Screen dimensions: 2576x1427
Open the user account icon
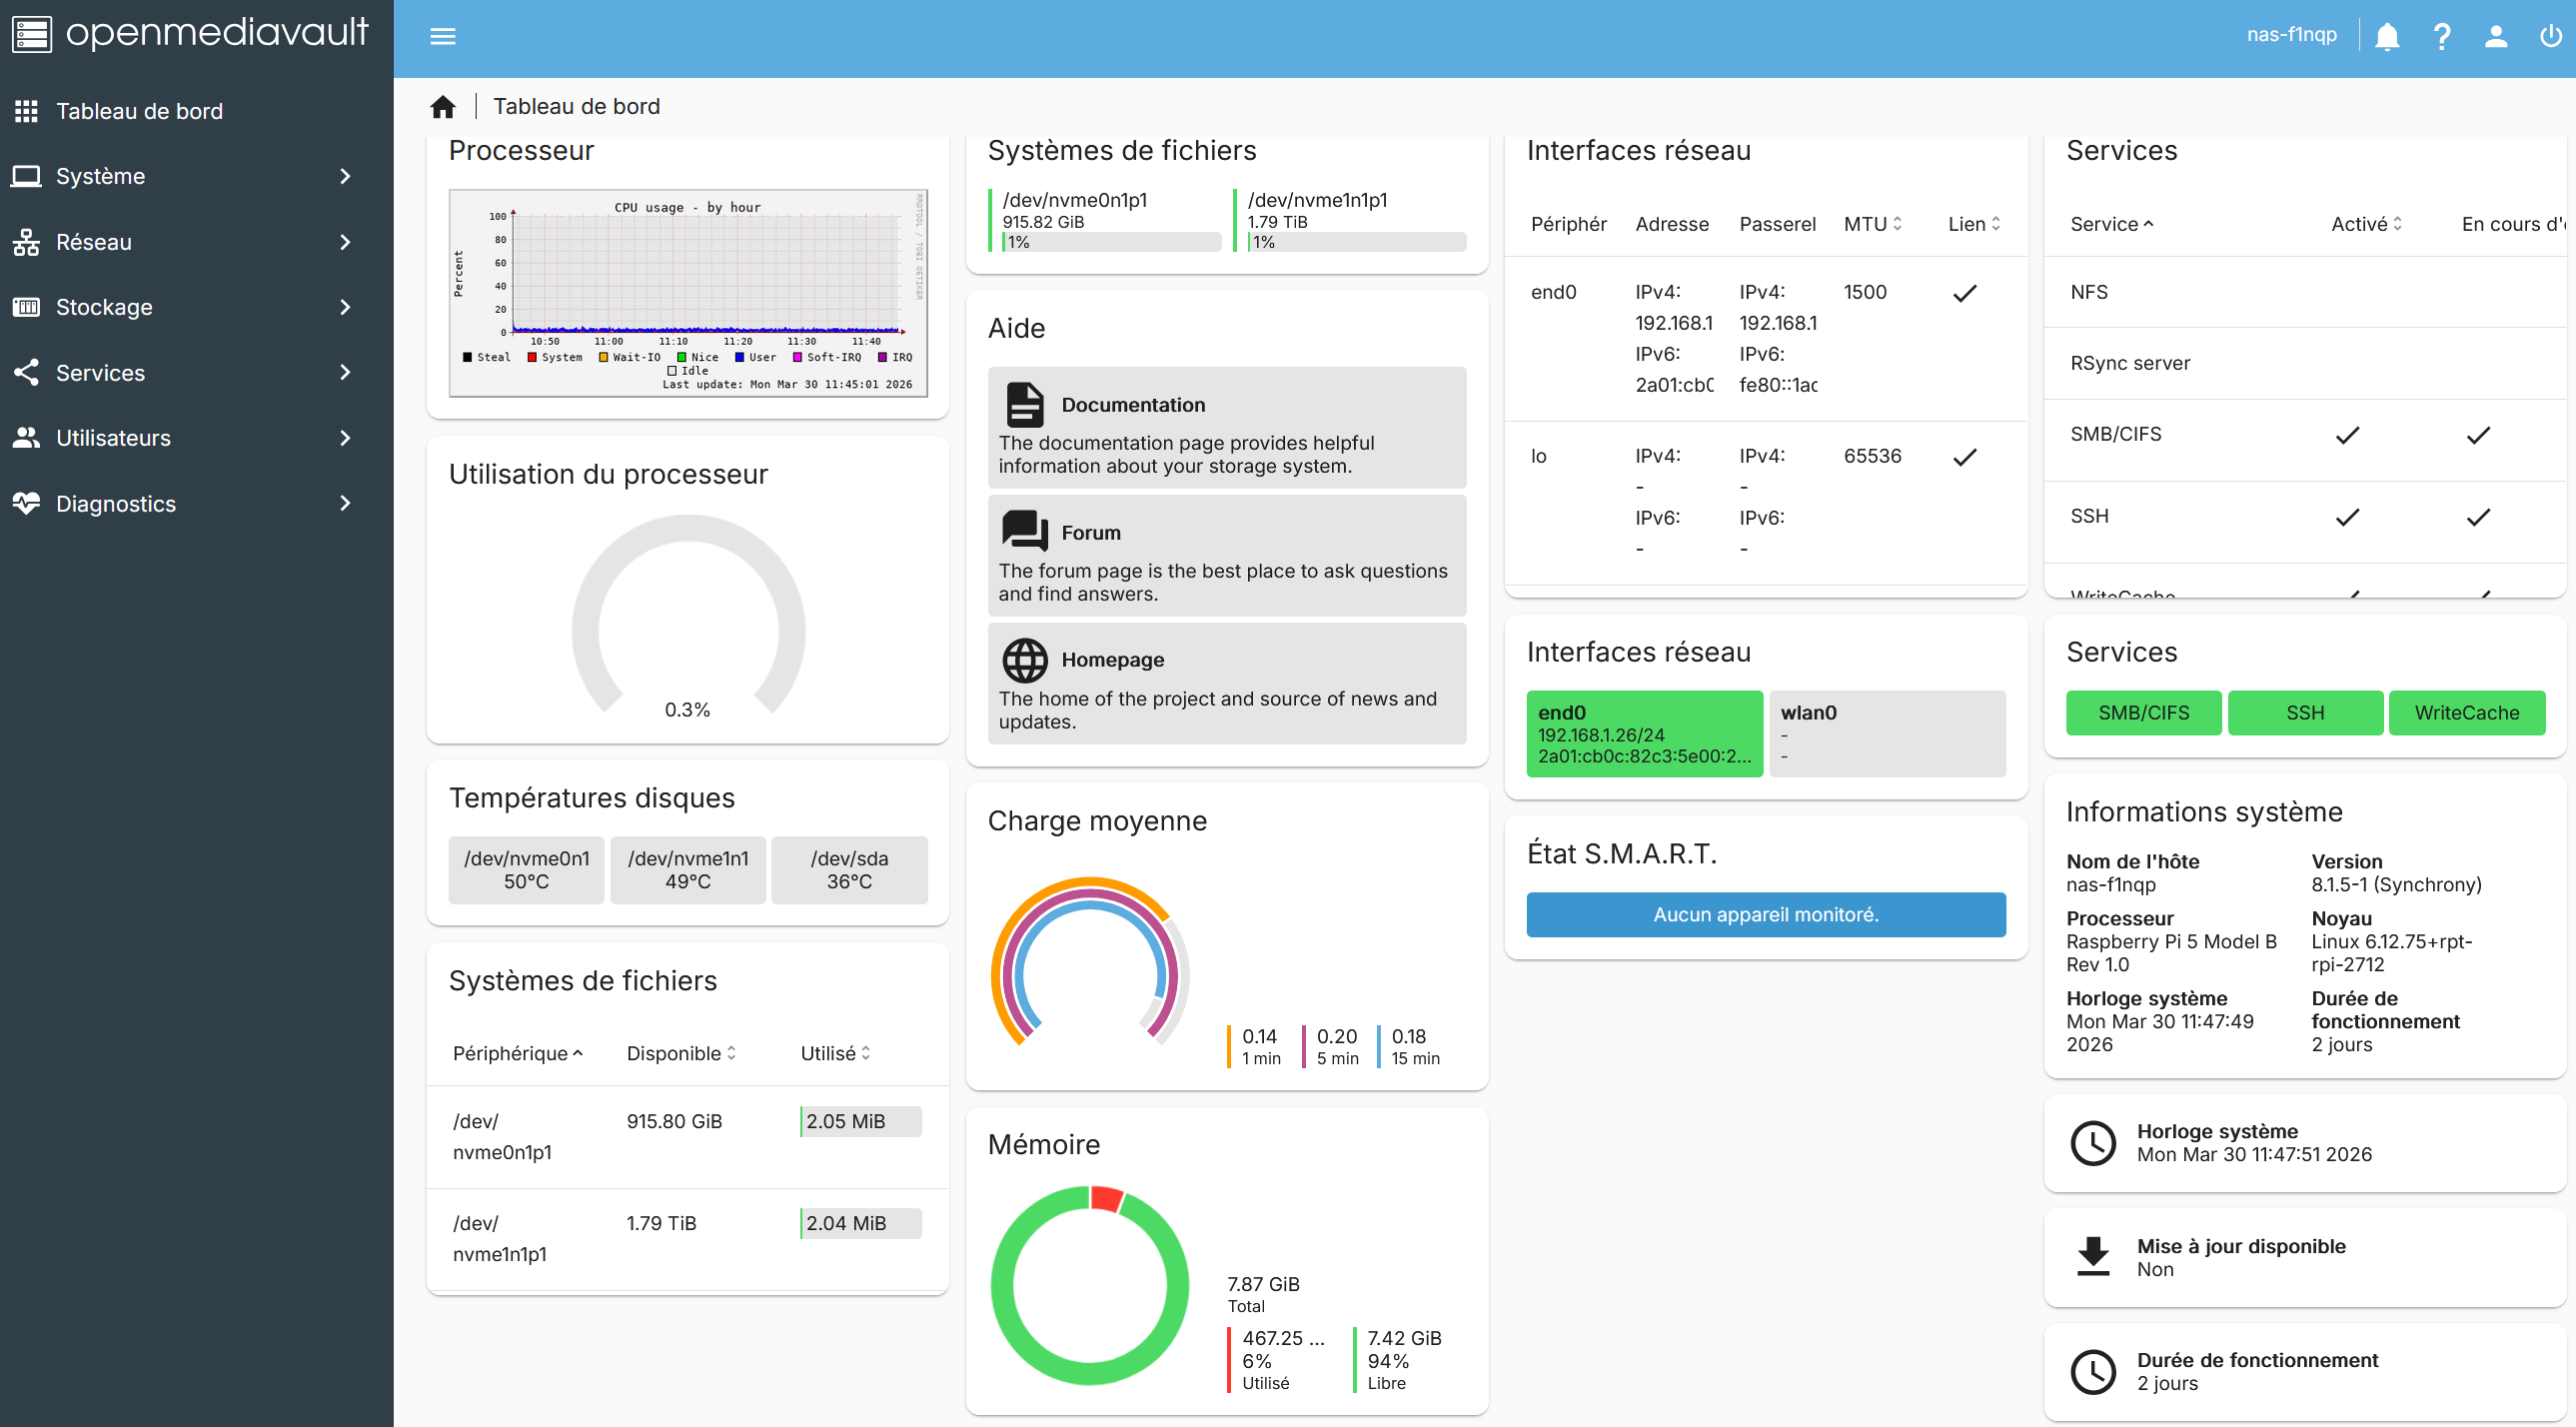click(x=2495, y=36)
